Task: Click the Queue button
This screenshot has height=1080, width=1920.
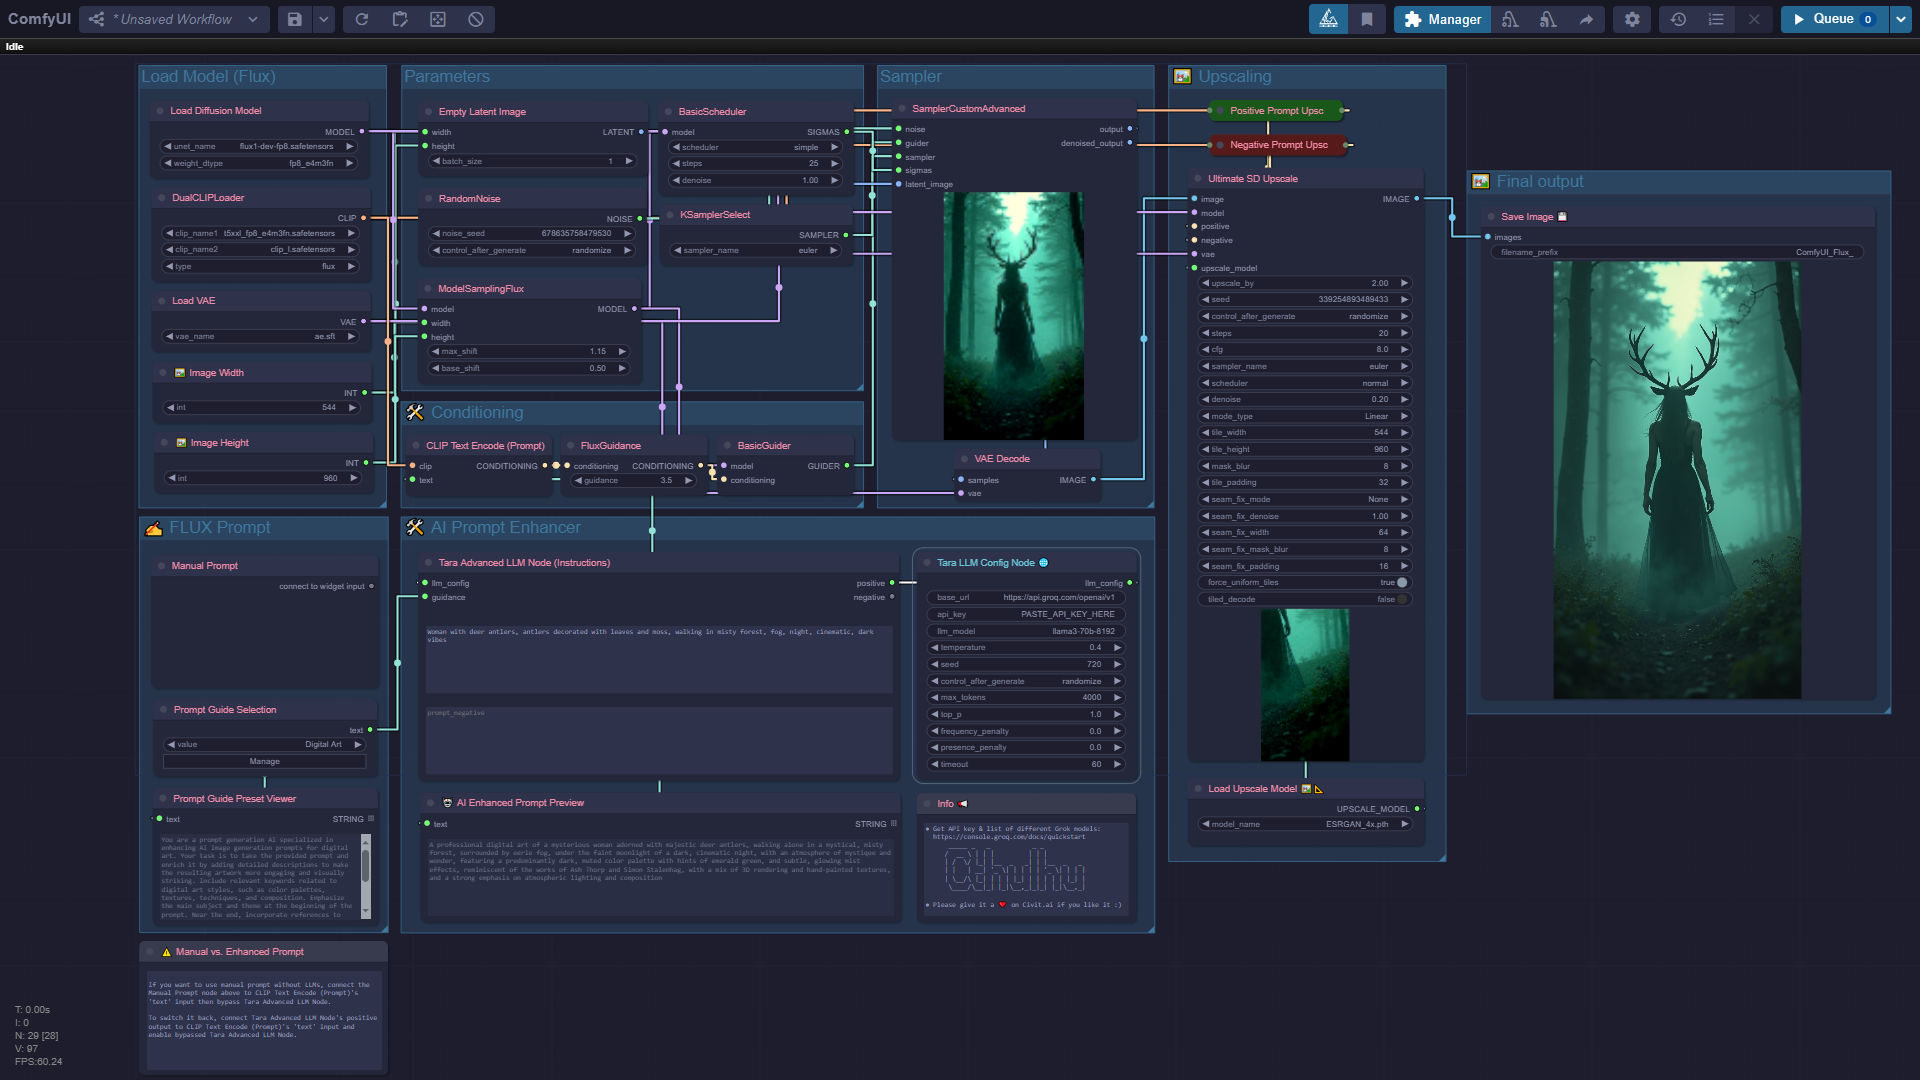Action: (1833, 19)
